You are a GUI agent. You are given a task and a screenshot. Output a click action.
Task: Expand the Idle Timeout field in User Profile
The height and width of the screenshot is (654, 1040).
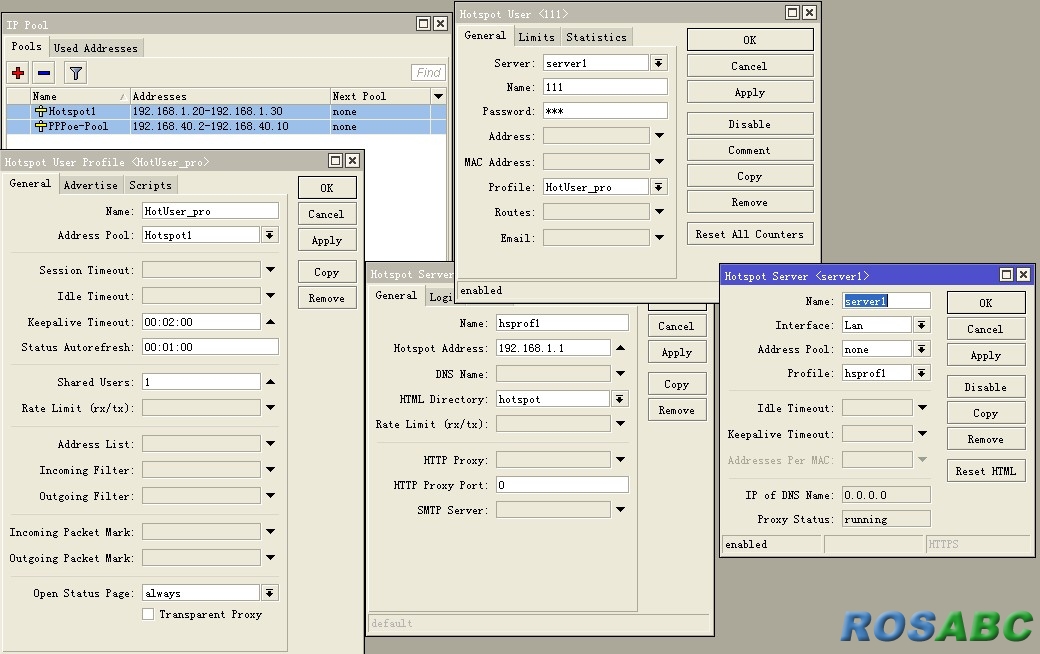271,295
